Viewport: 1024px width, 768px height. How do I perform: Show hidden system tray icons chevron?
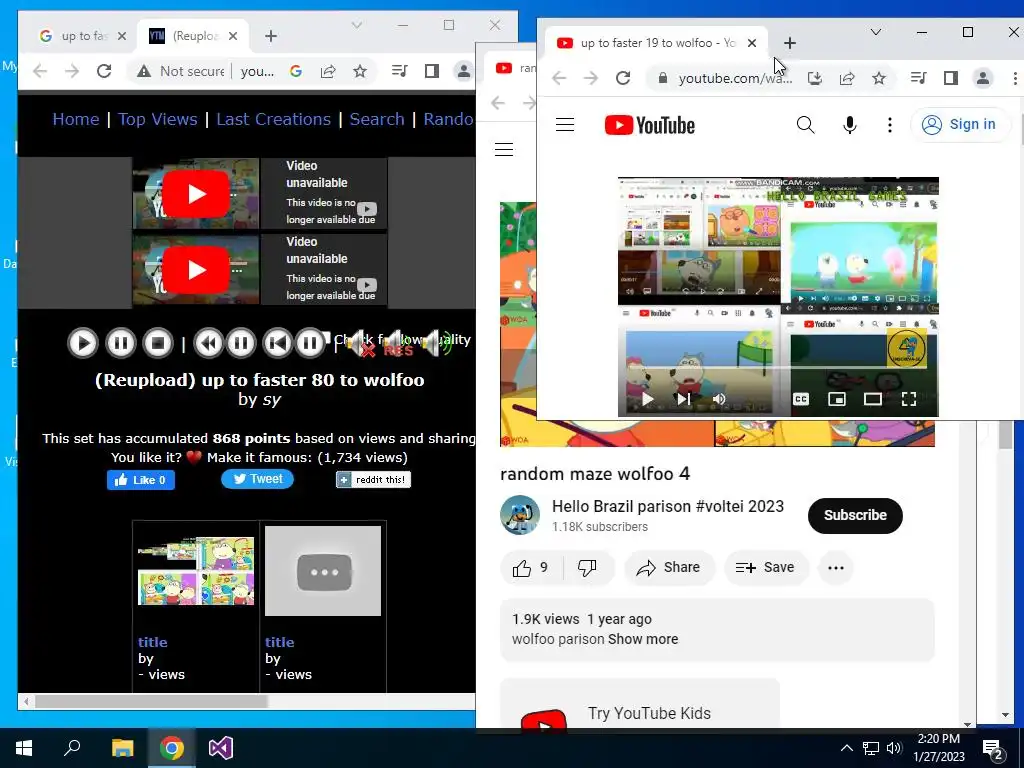point(846,748)
